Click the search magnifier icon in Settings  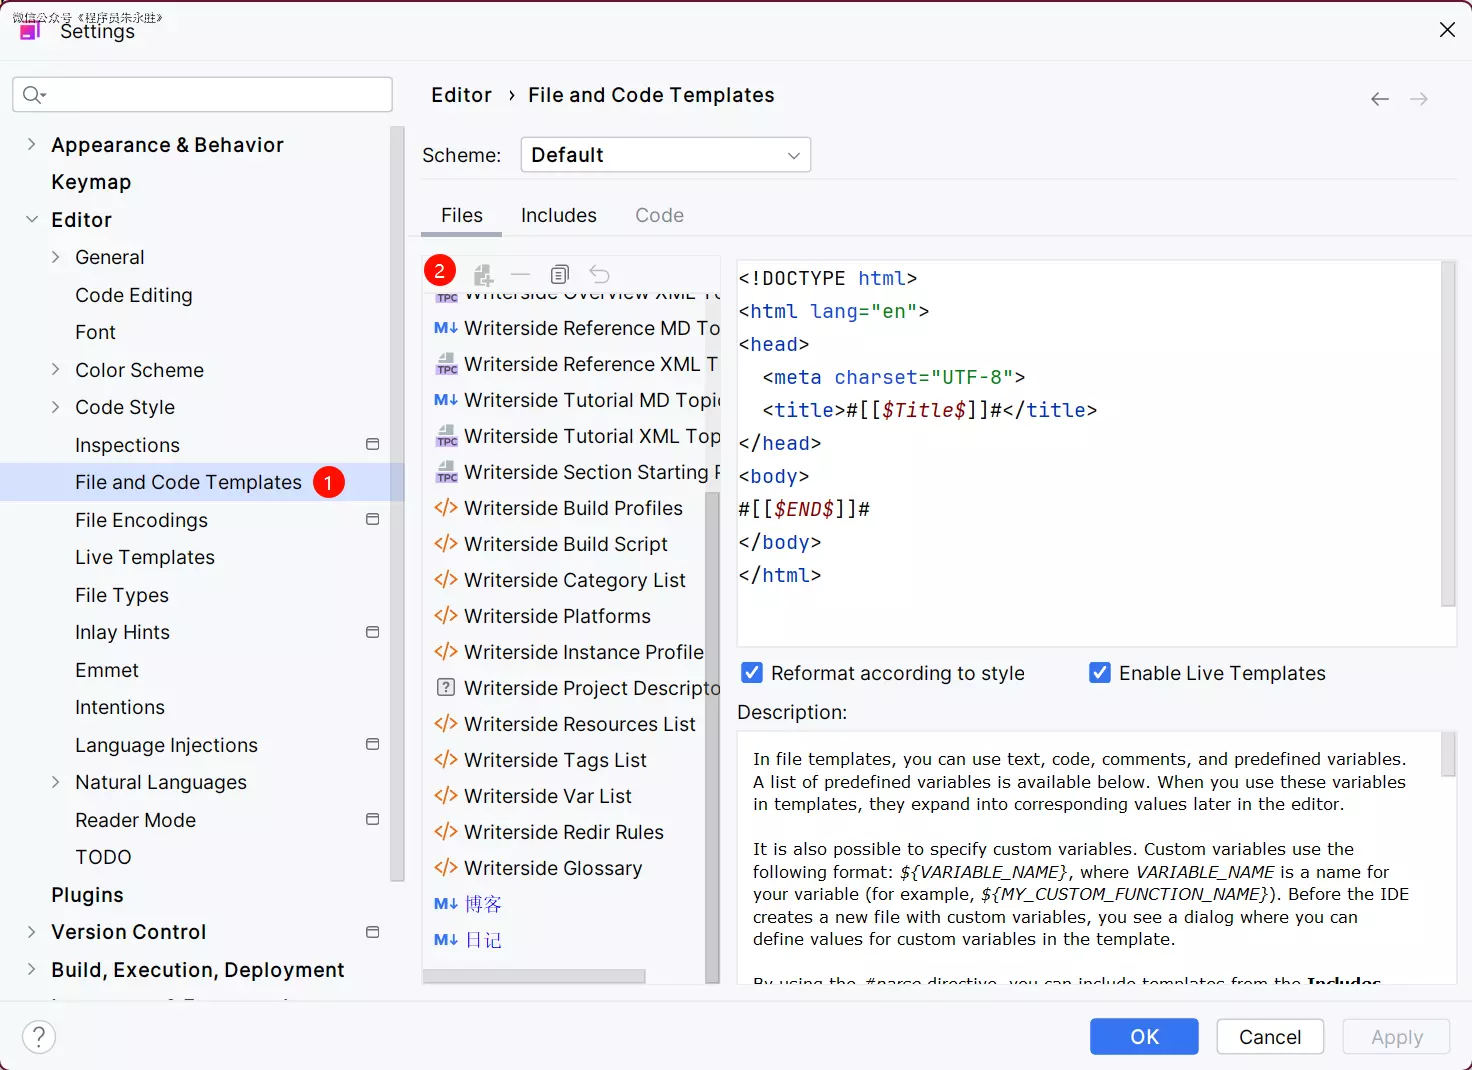[33, 95]
